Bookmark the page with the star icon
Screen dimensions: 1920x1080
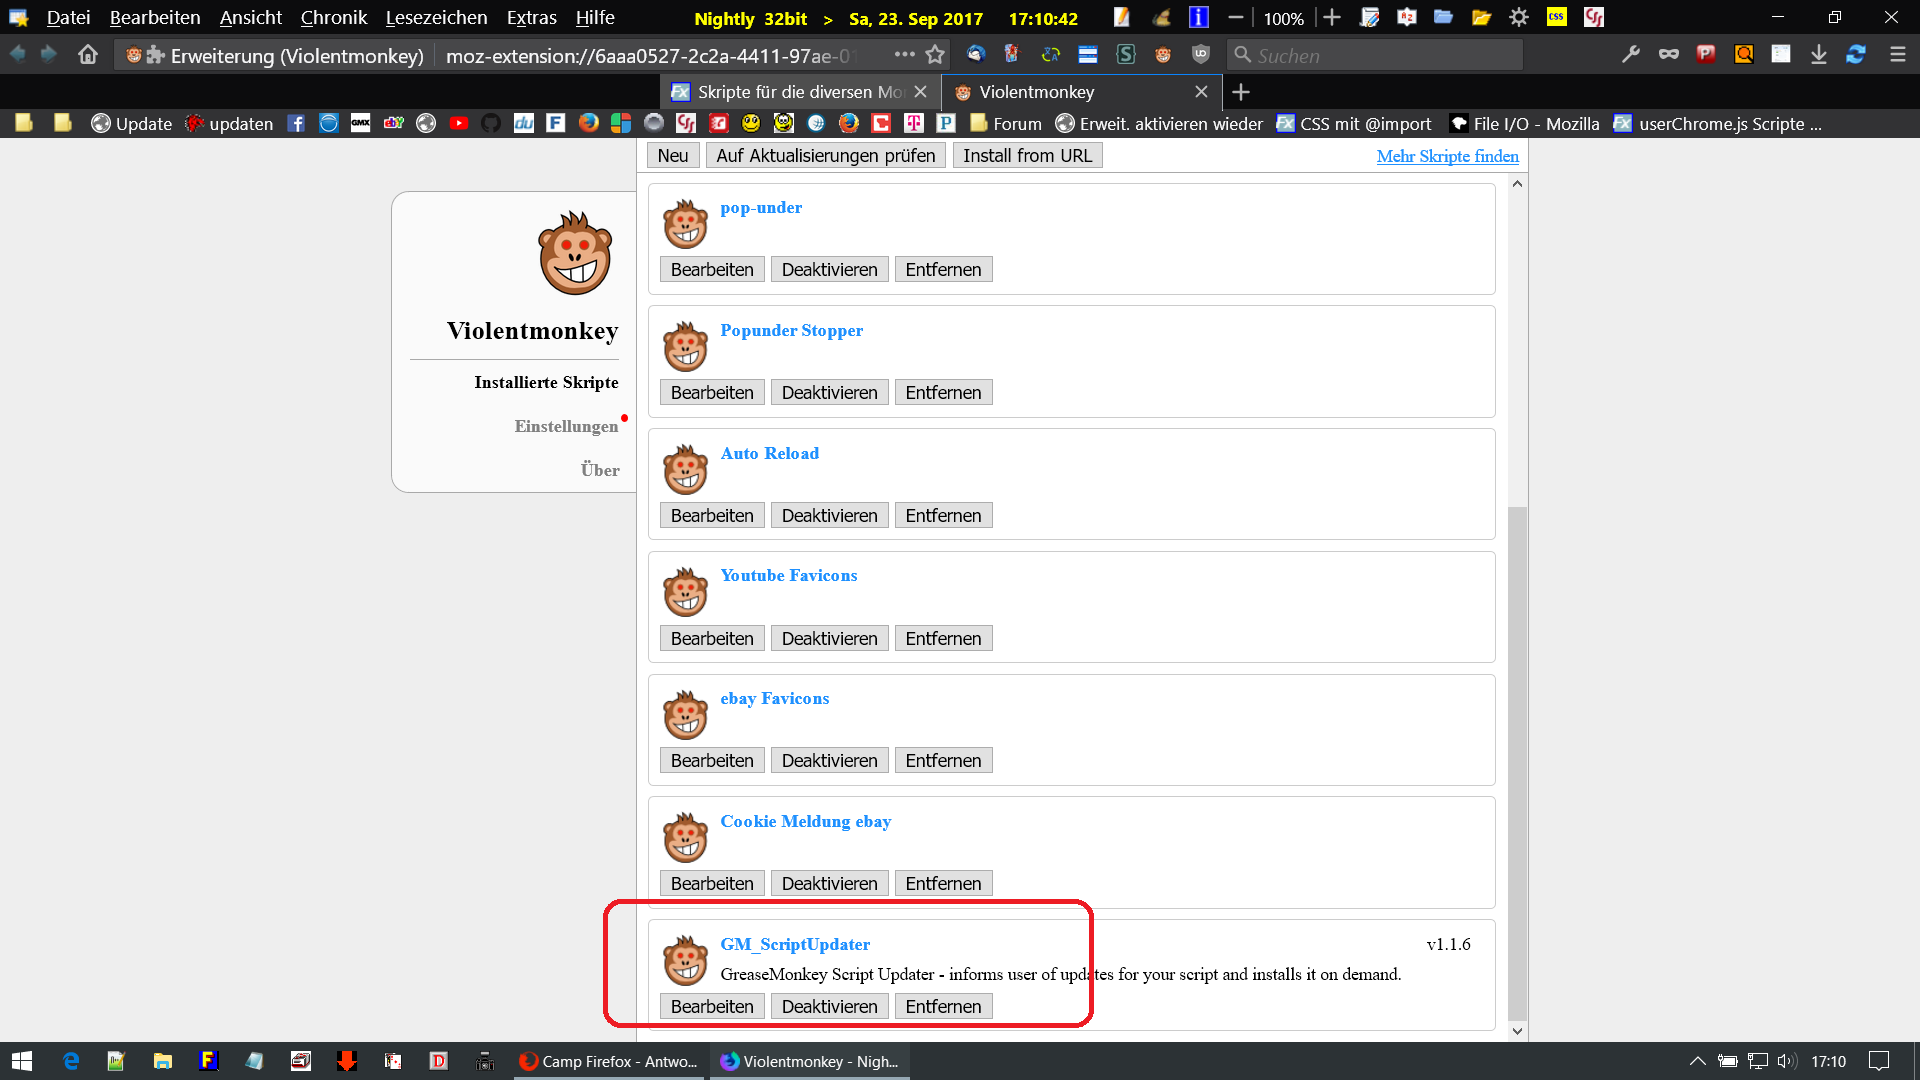935,55
